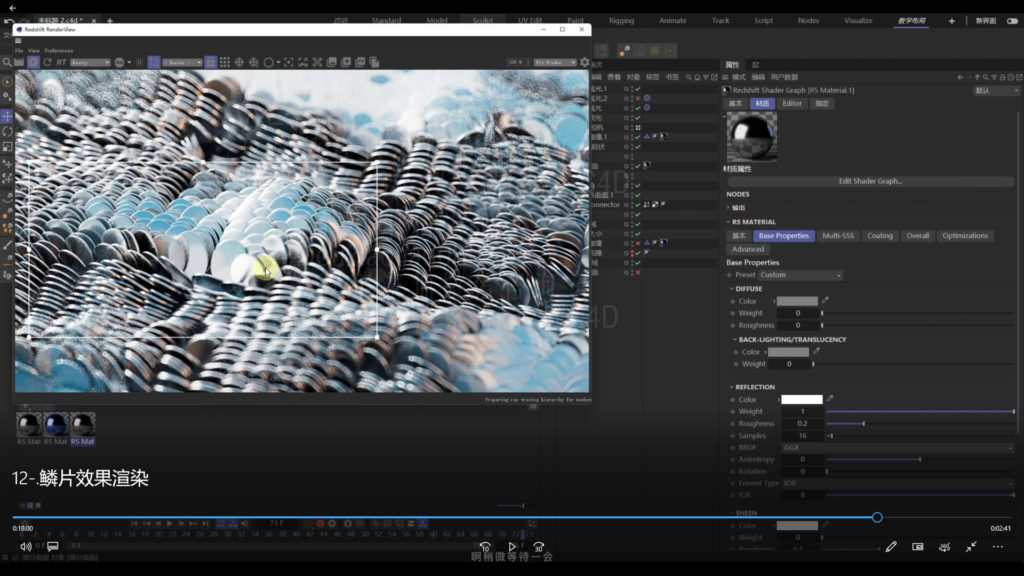Click the reflection color eyedropper icon
This screenshot has width=1024, height=576.
click(830, 399)
